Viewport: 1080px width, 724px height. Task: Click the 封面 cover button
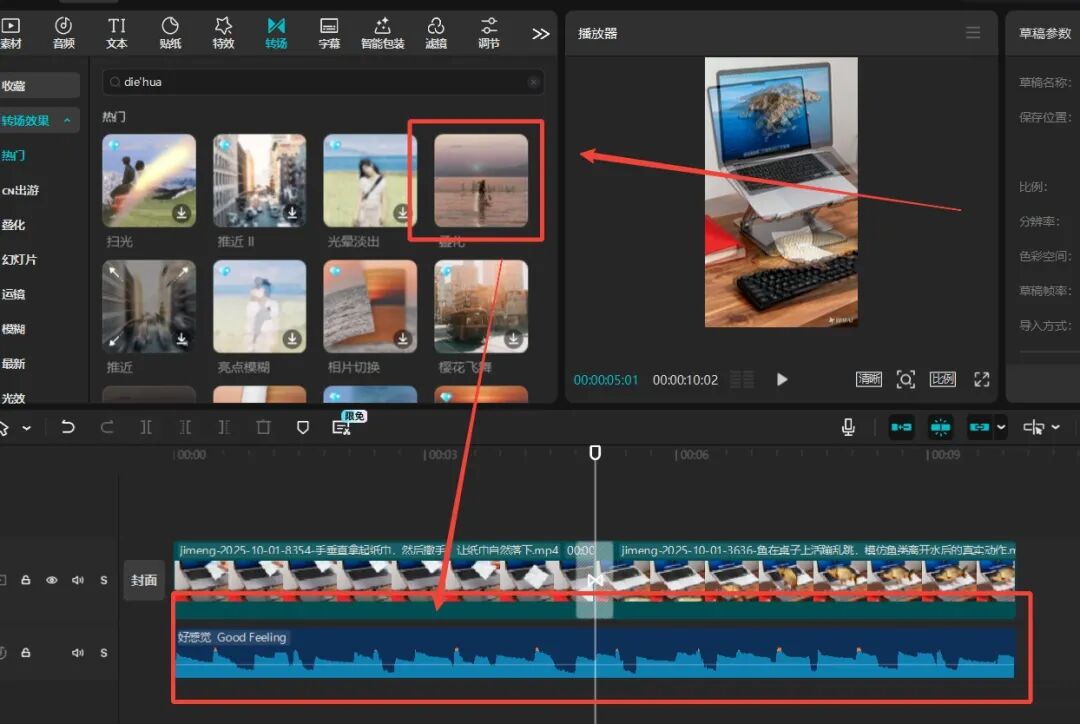[144, 580]
